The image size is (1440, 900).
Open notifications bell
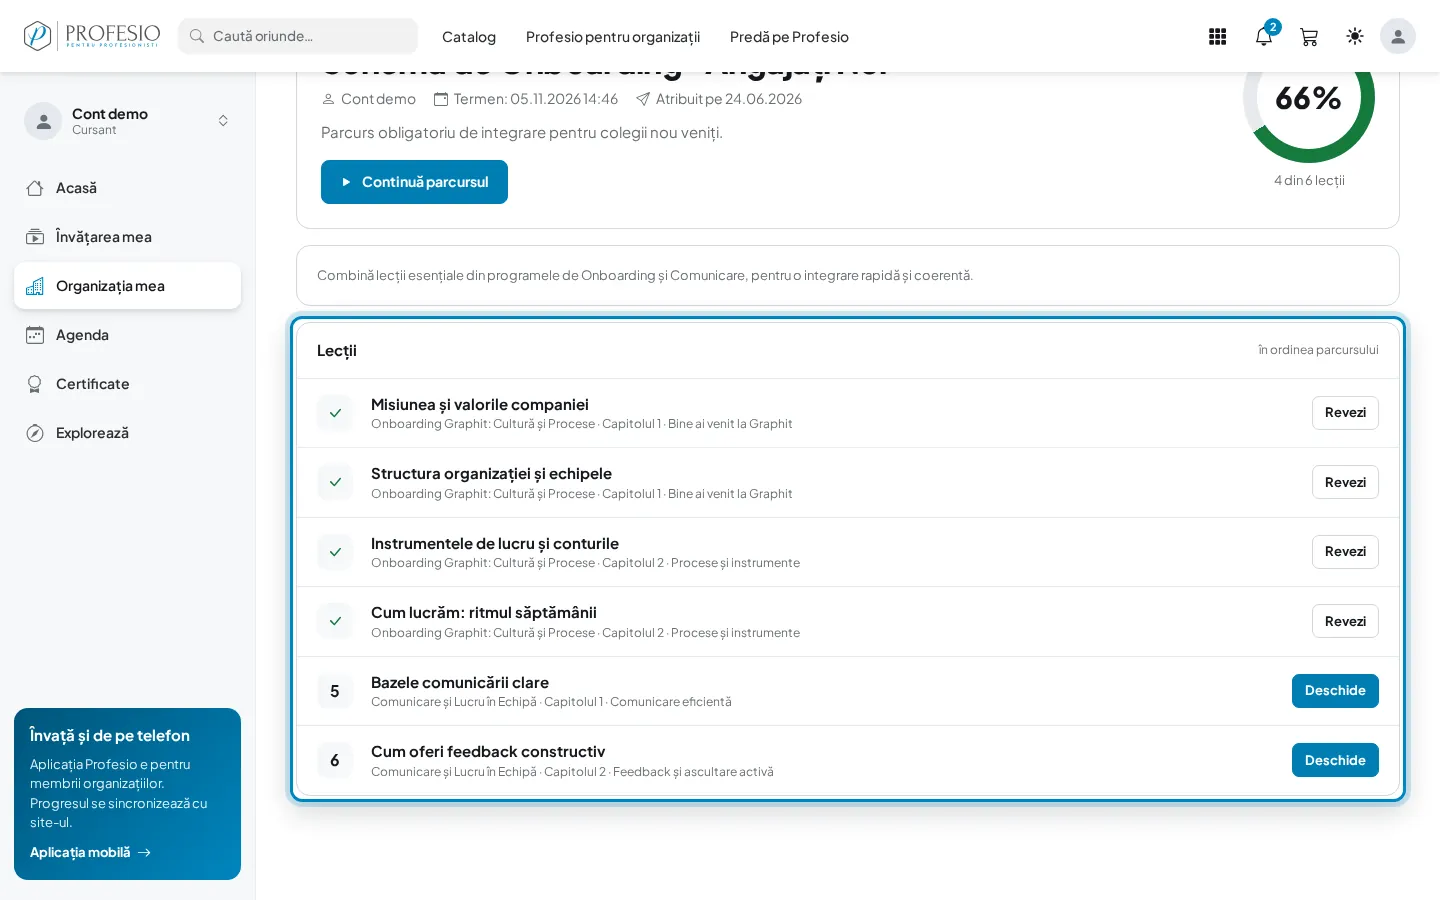(1264, 37)
